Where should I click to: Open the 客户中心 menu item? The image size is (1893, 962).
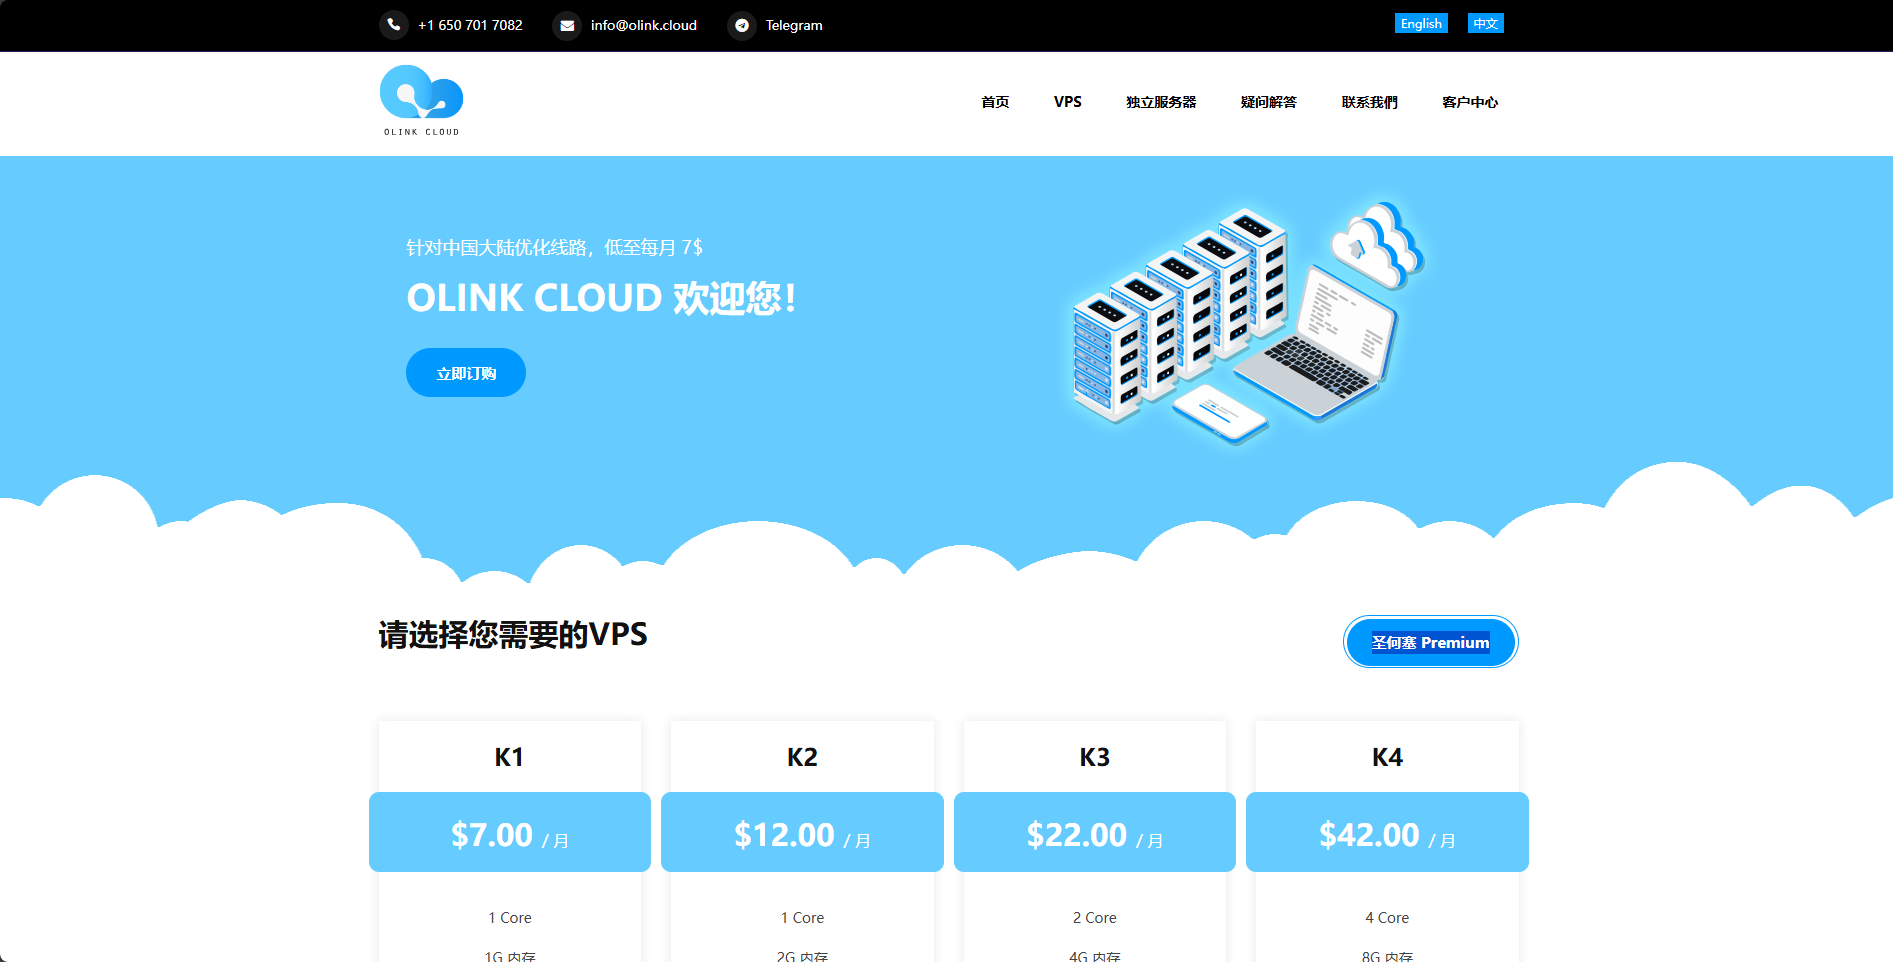pos(1470,102)
